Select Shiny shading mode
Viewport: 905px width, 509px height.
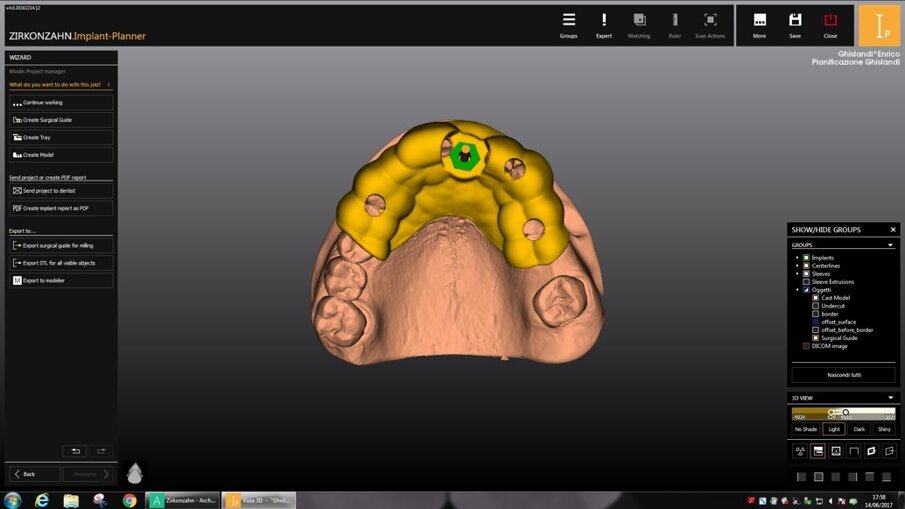[884, 429]
